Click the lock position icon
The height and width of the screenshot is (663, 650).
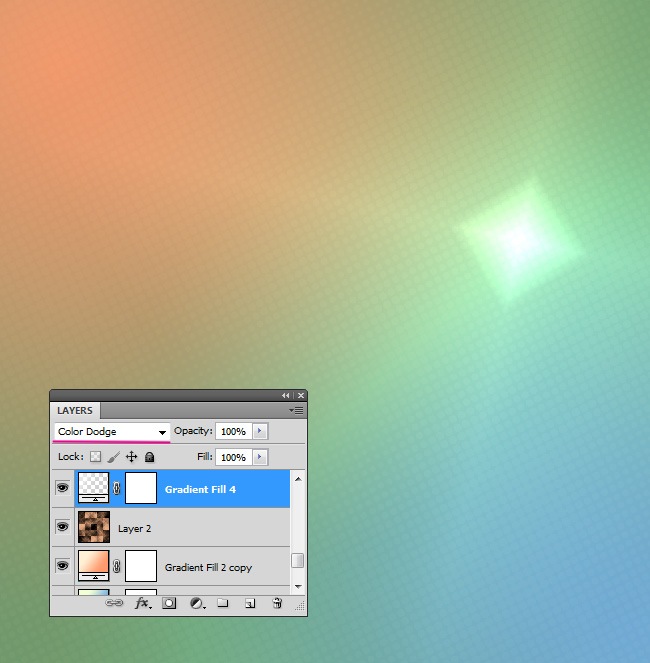pyautogui.click(x=131, y=457)
